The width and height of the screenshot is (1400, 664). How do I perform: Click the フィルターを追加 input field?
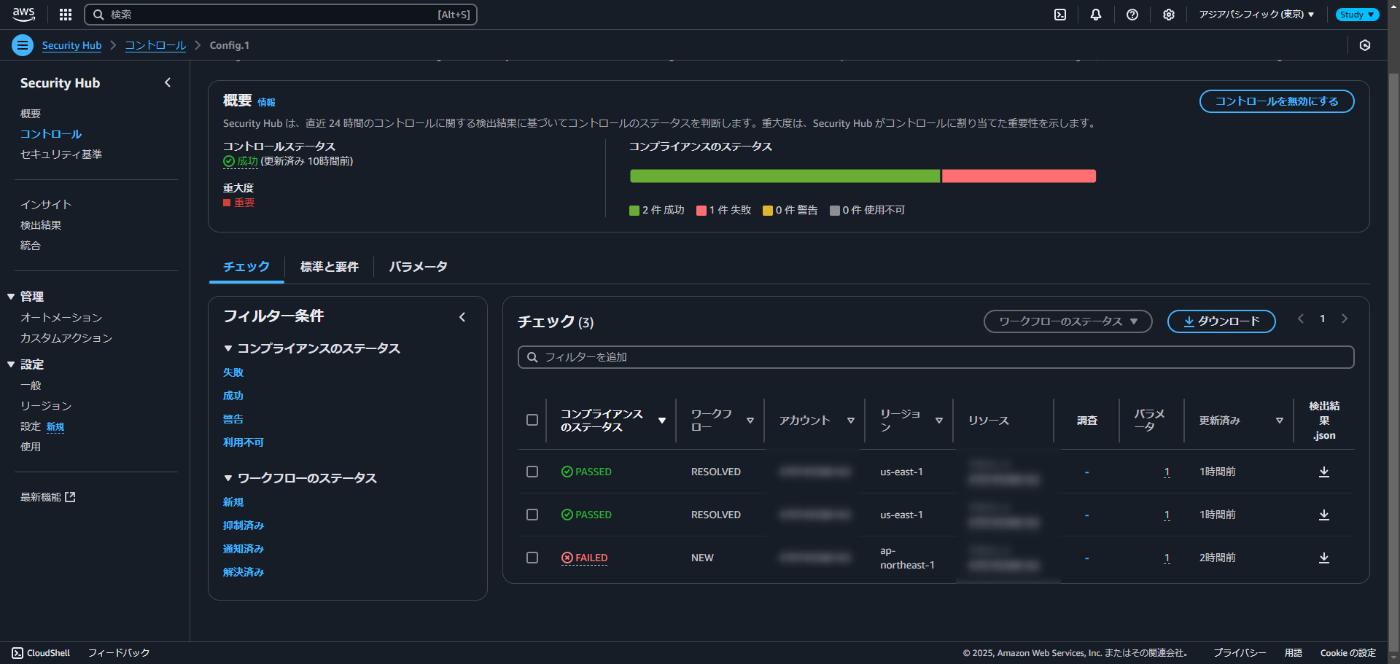[x=936, y=357]
